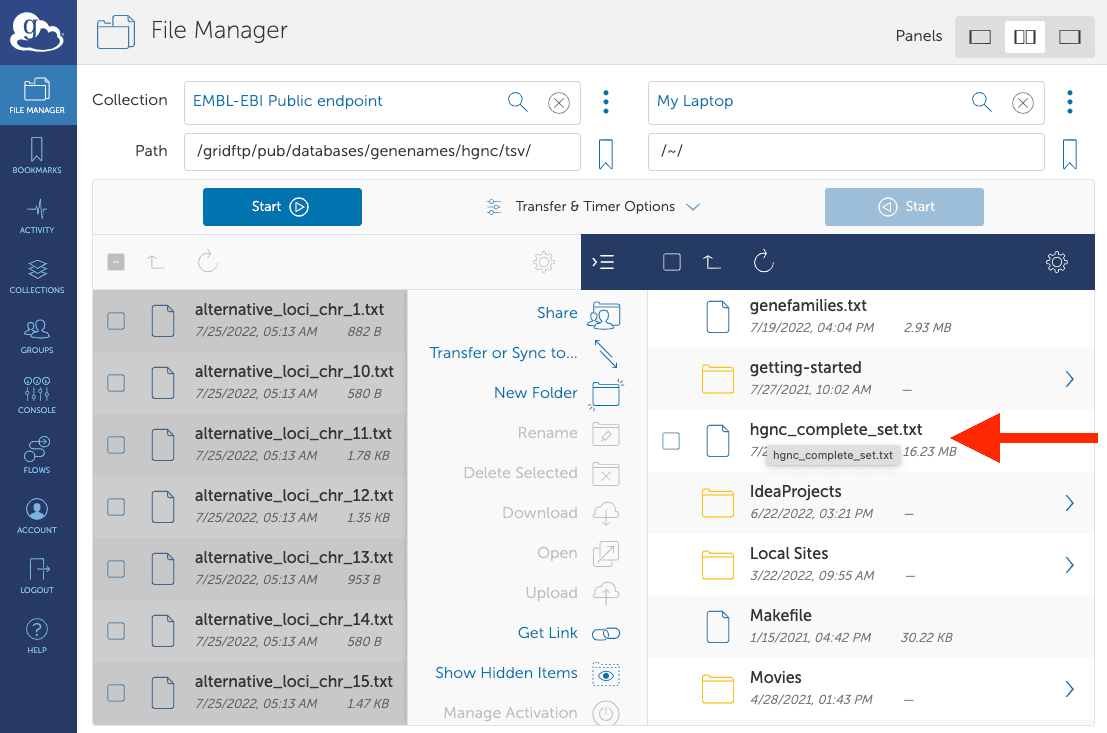Open the Console sidebar section
1107x733 pixels.
coord(37,395)
